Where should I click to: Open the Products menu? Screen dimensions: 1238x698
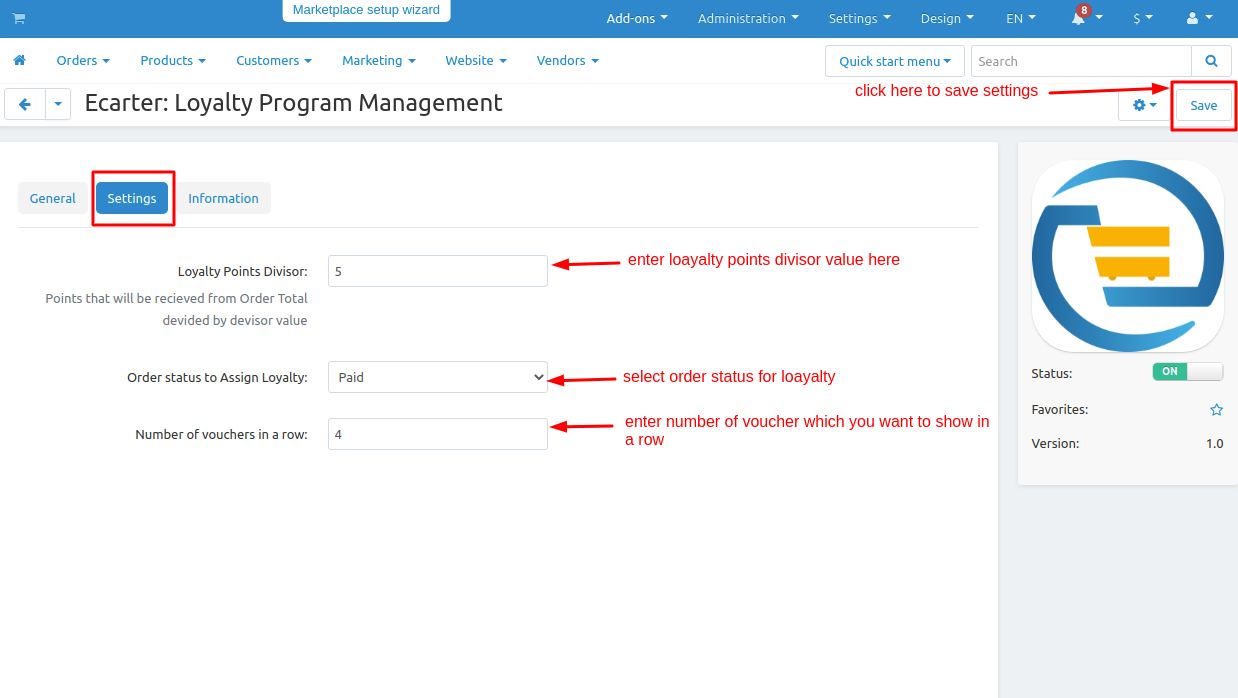coord(173,60)
